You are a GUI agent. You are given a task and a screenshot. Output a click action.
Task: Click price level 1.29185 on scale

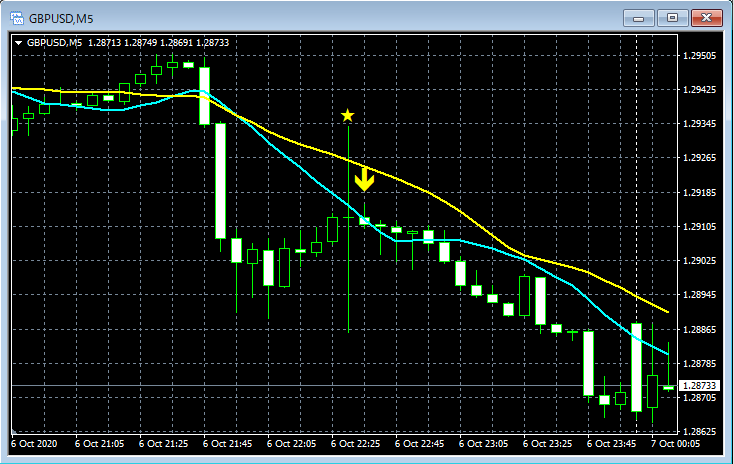tap(699, 192)
